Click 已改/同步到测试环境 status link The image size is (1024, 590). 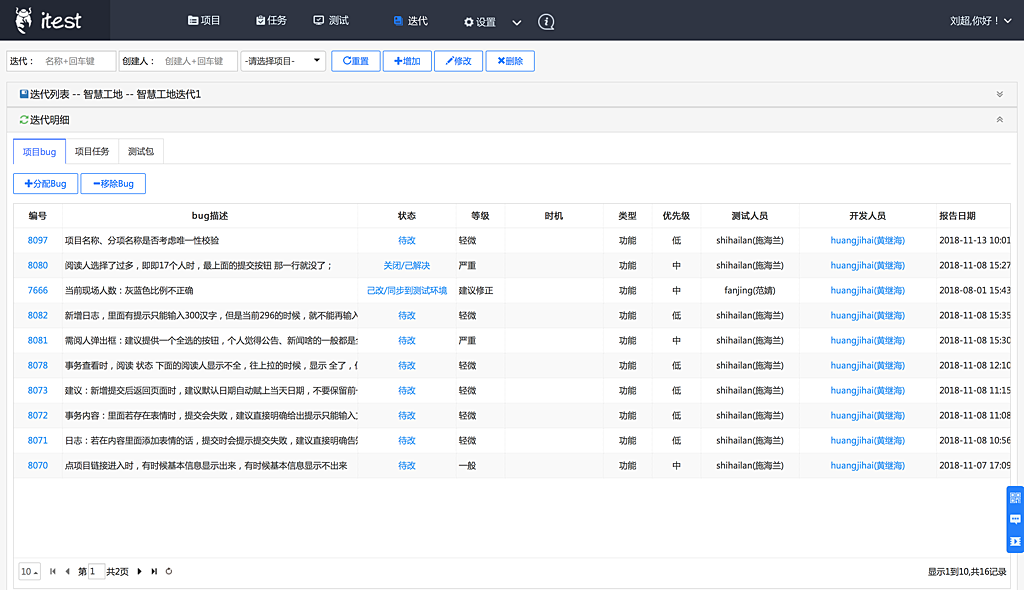(407, 290)
